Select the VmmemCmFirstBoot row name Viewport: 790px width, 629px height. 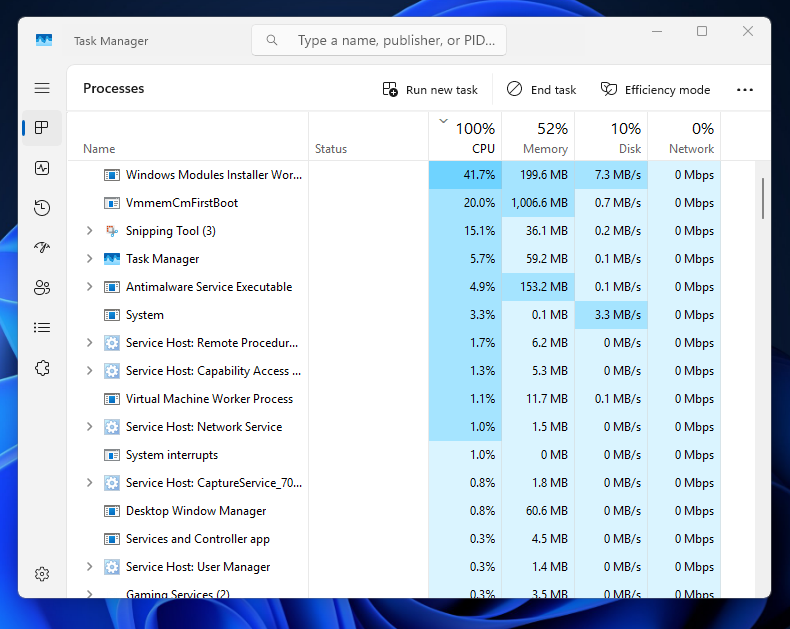pyautogui.click(x=181, y=203)
